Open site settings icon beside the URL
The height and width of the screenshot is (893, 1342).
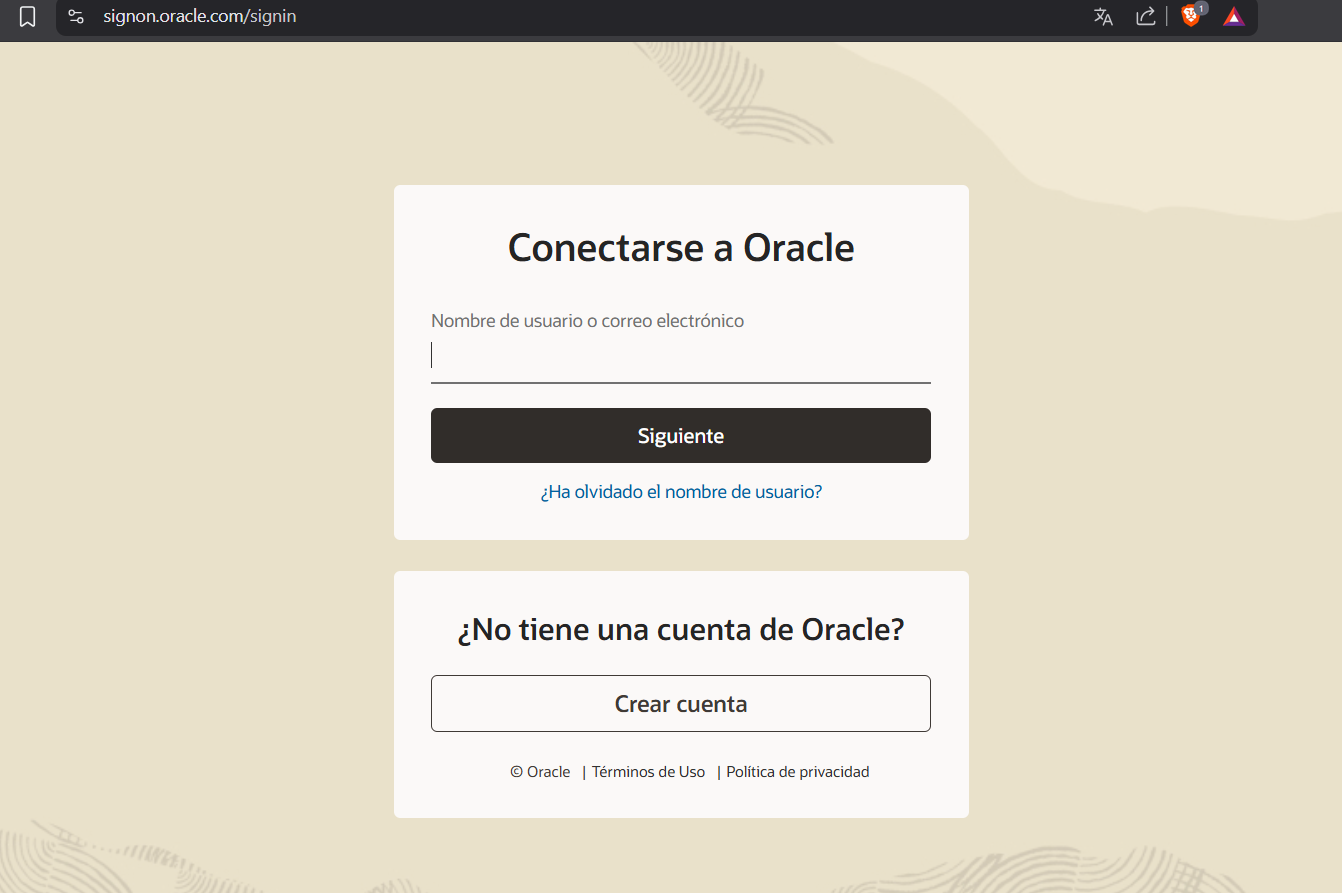point(76,17)
